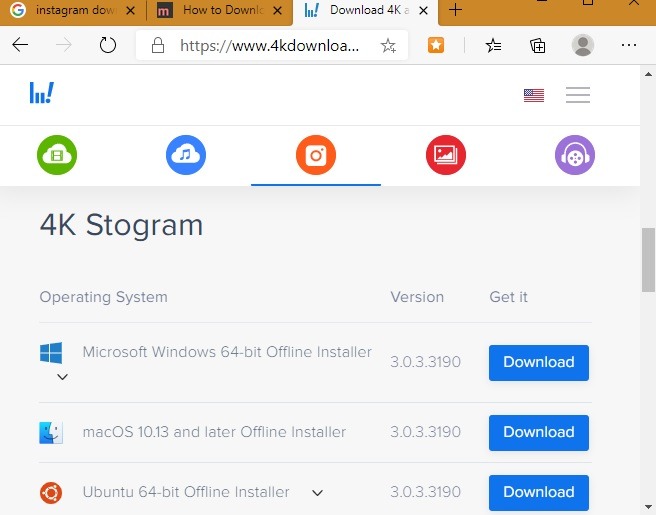Open the Collections panel
Viewport: 656px width, 515px height.
538,45
